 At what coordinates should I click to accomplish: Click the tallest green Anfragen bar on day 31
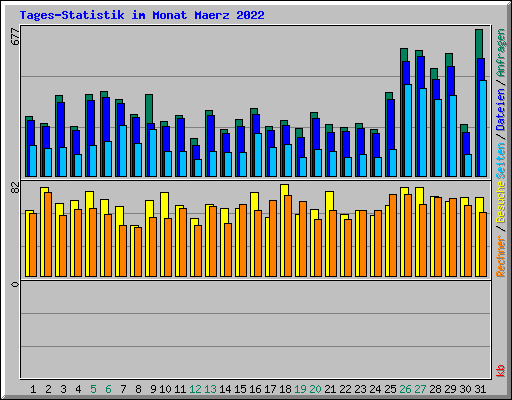[x=479, y=44]
